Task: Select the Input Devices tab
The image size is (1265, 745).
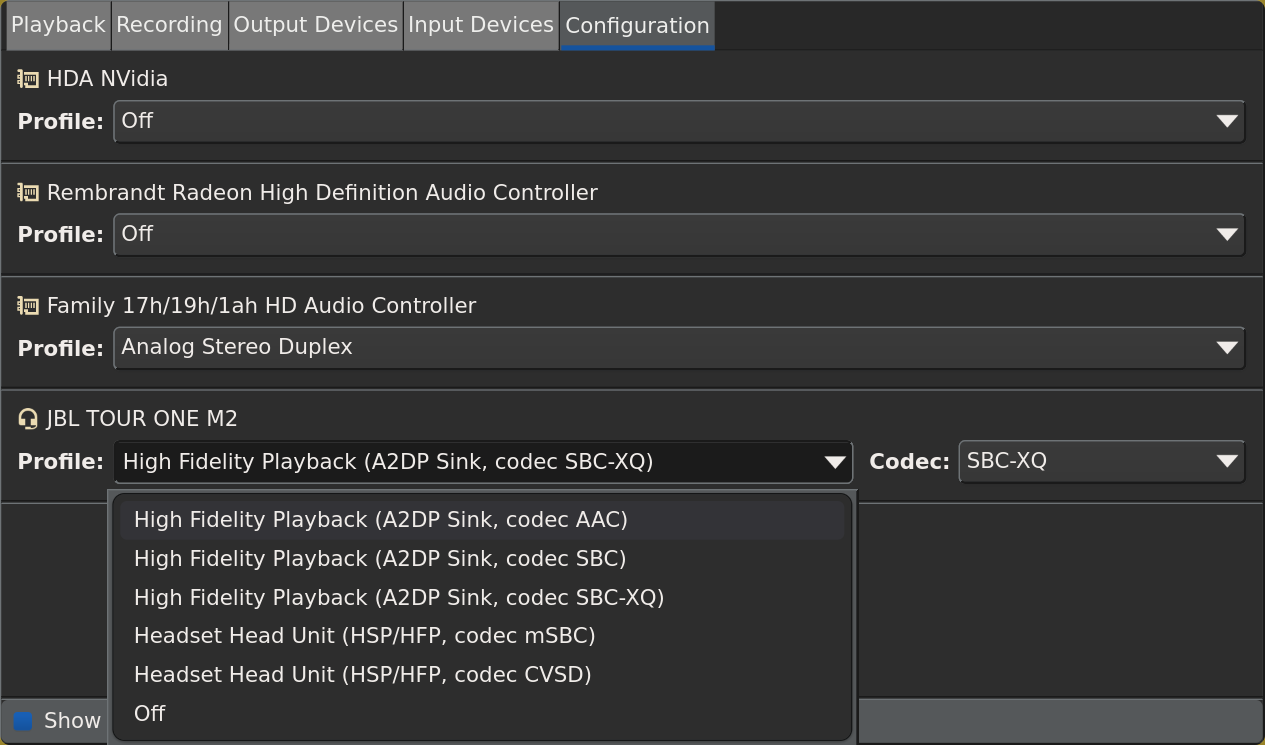Action: point(481,25)
